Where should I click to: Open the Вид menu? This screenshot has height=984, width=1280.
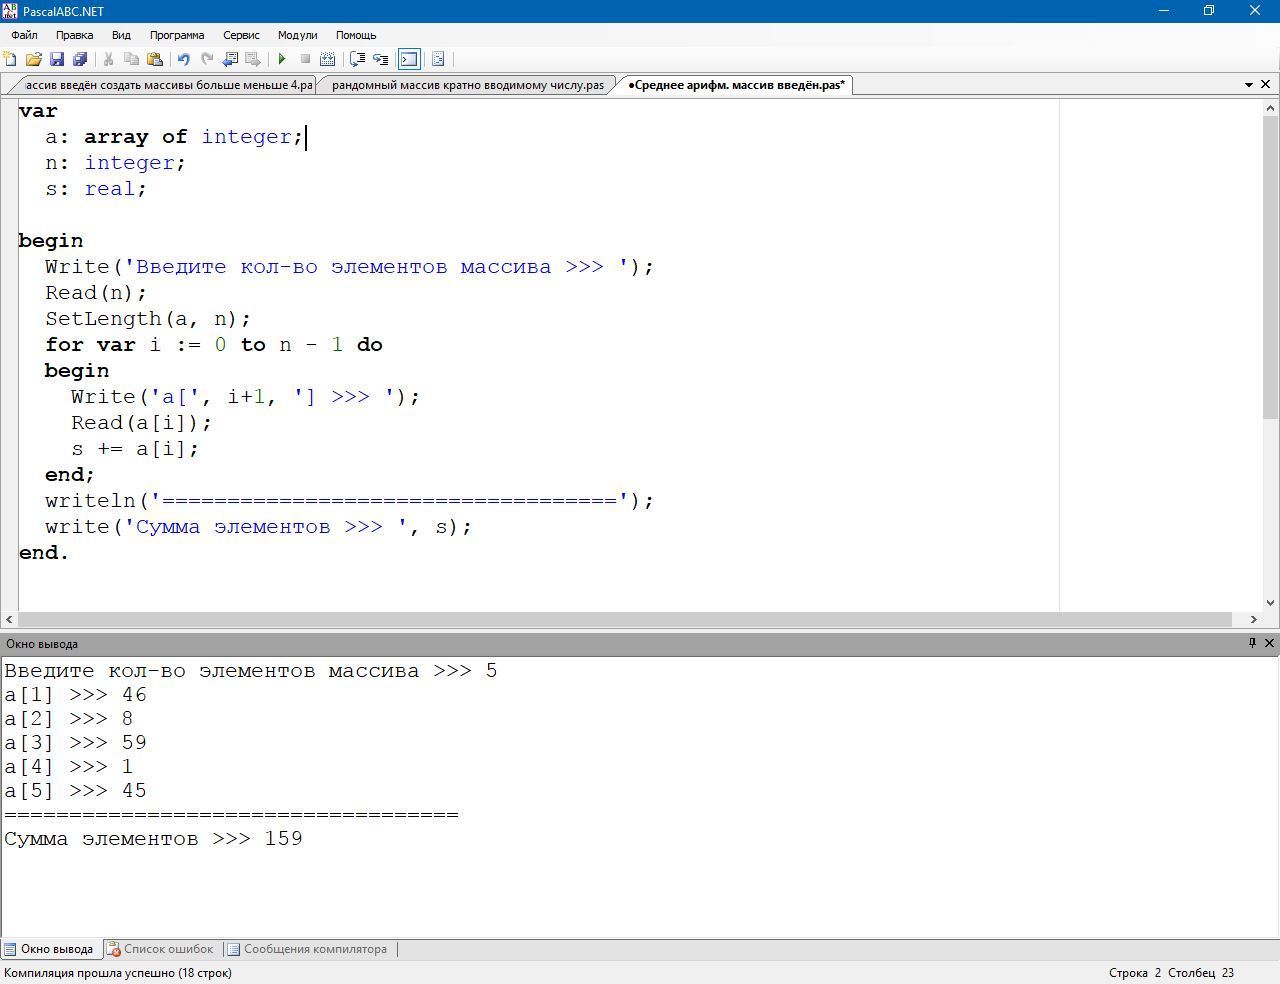point(121,35)
